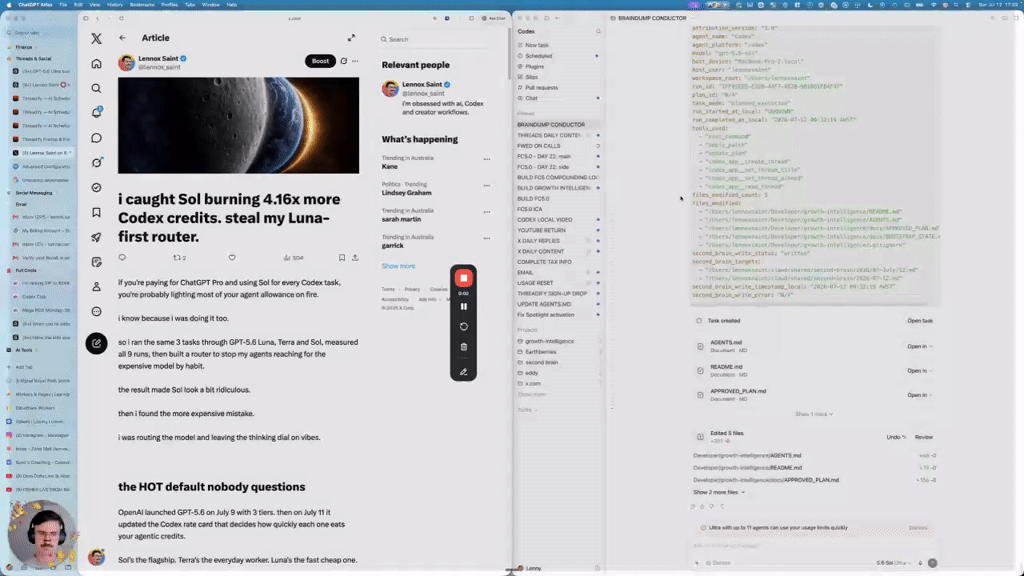Open the growth-intelligence project
Viewport: 1024px width, 576px height.
tap(549, 341)
